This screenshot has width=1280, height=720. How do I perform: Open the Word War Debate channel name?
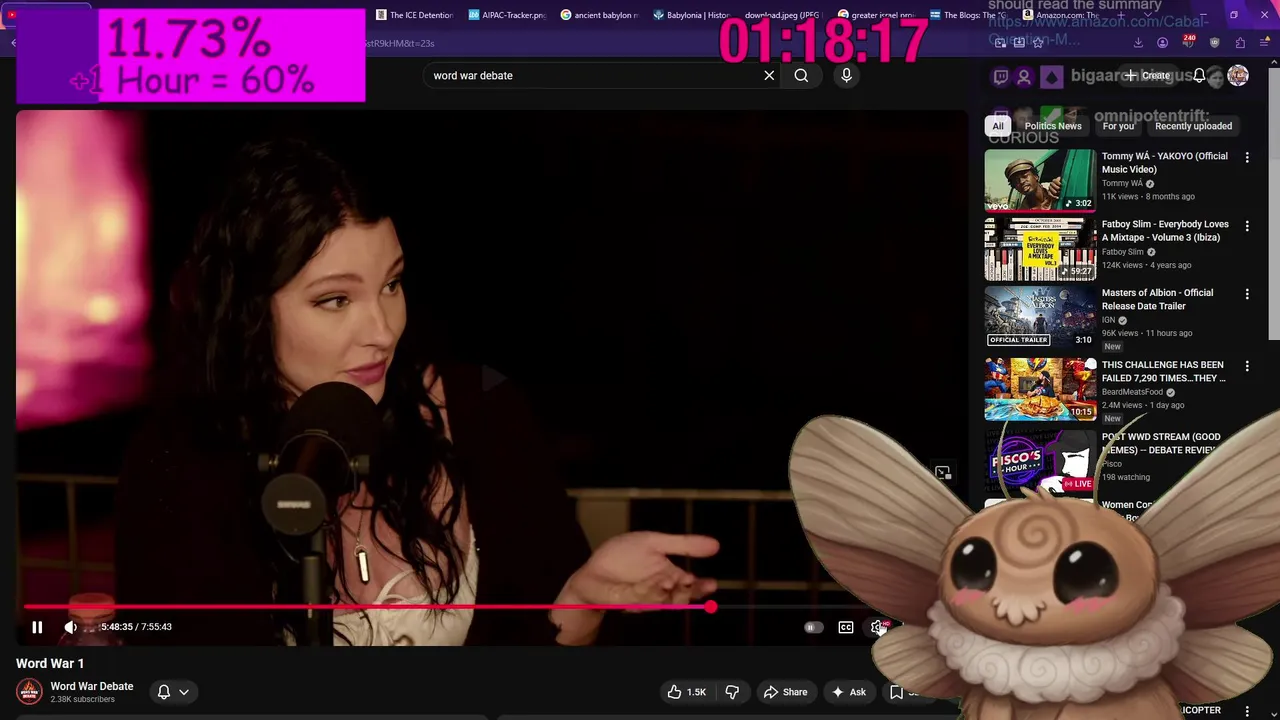pos(92,686)
